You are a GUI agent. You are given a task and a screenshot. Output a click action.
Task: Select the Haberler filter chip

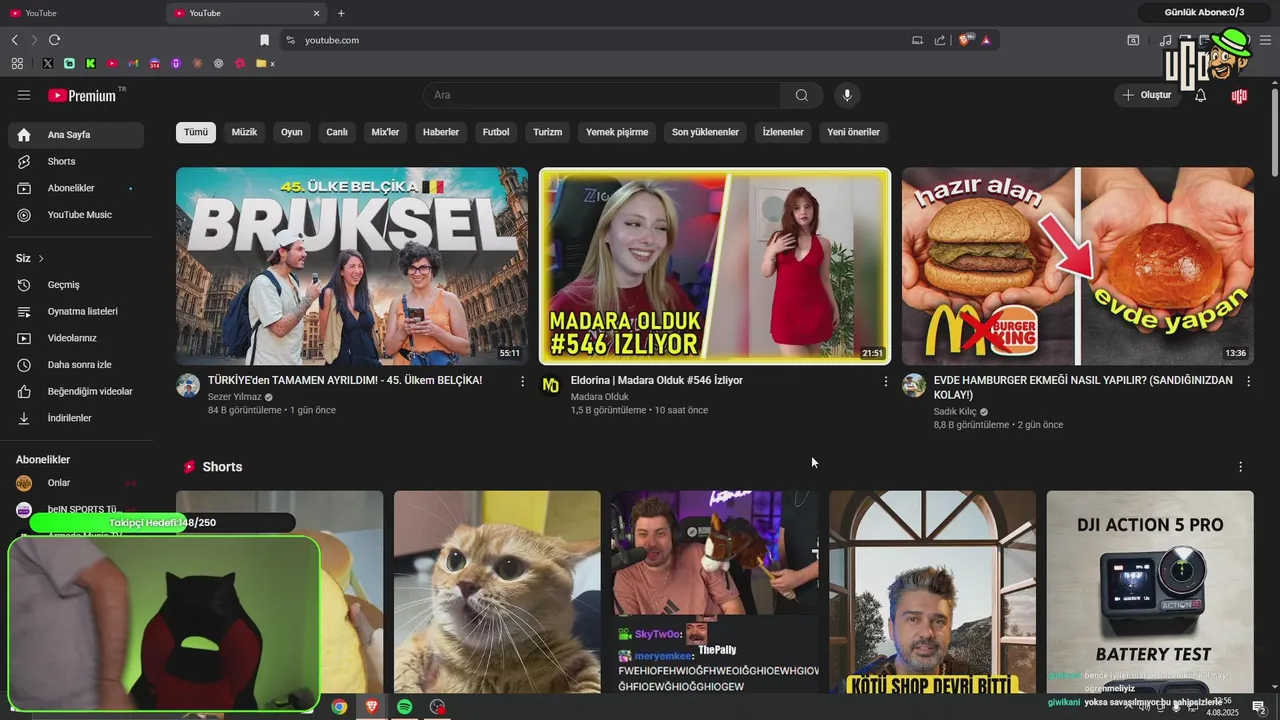441,132
